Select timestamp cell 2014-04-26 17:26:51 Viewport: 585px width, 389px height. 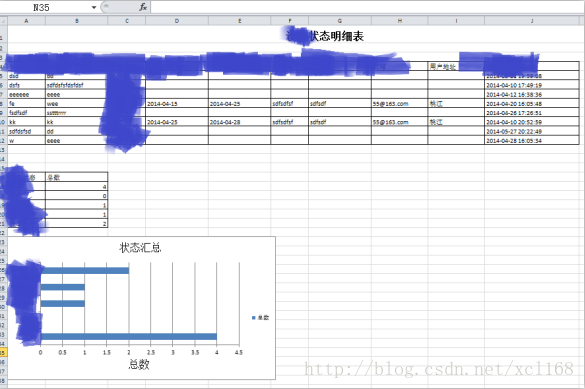click(x=532, y=113)
